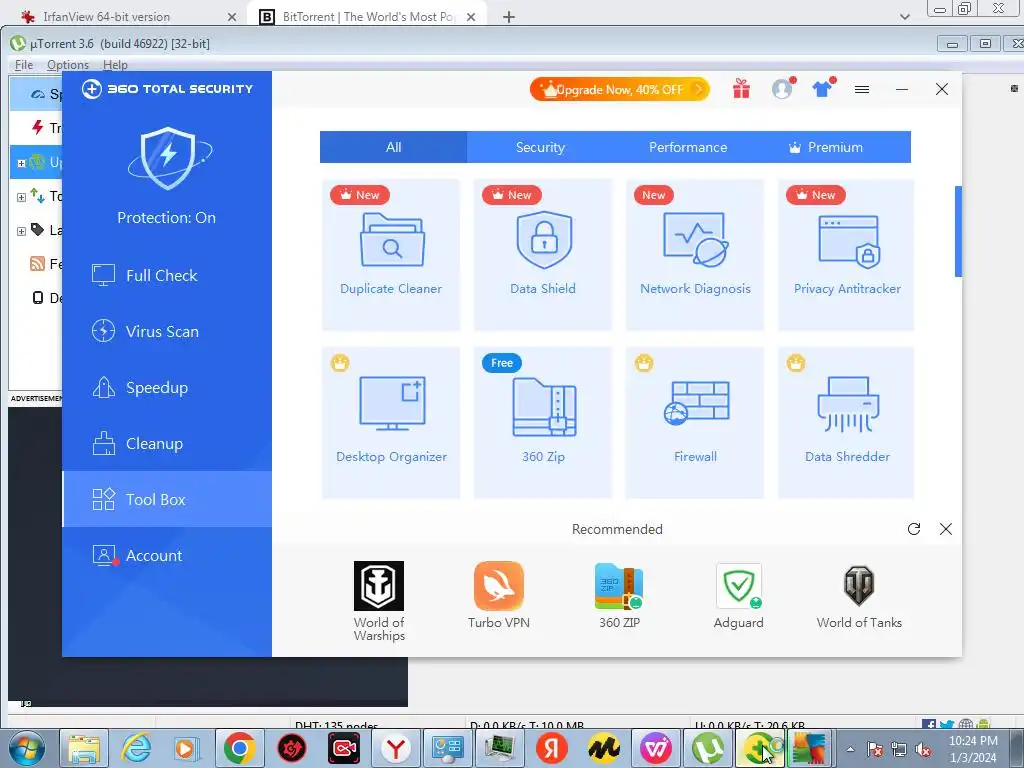This screenshot has height=768, width=1024.
Task: Click the recommended 360 ZIP app
Action: pyautogui.click(x=619, y=595)
